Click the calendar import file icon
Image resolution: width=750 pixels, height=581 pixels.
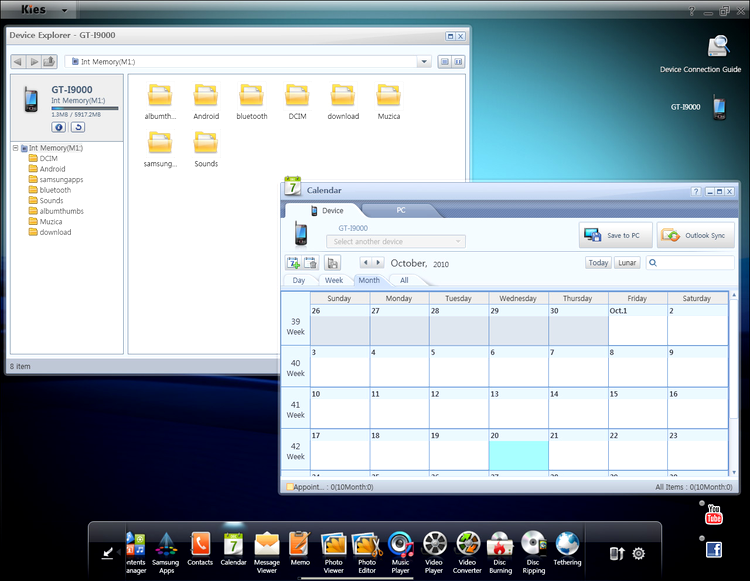[332, 263]
